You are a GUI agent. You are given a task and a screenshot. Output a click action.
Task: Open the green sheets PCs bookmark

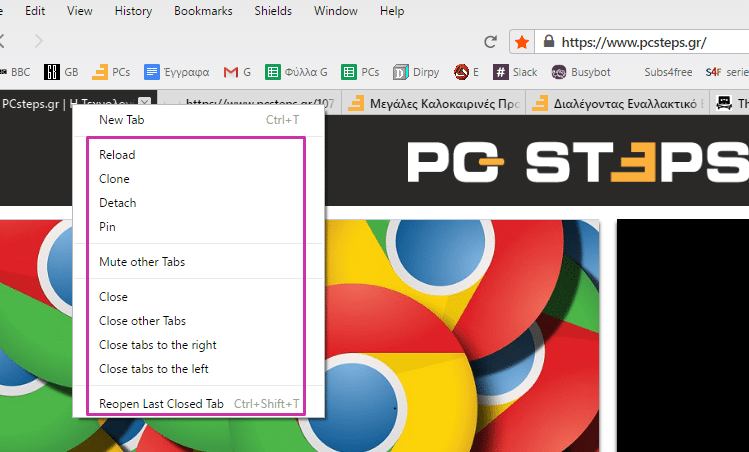[x=360, y=72]
